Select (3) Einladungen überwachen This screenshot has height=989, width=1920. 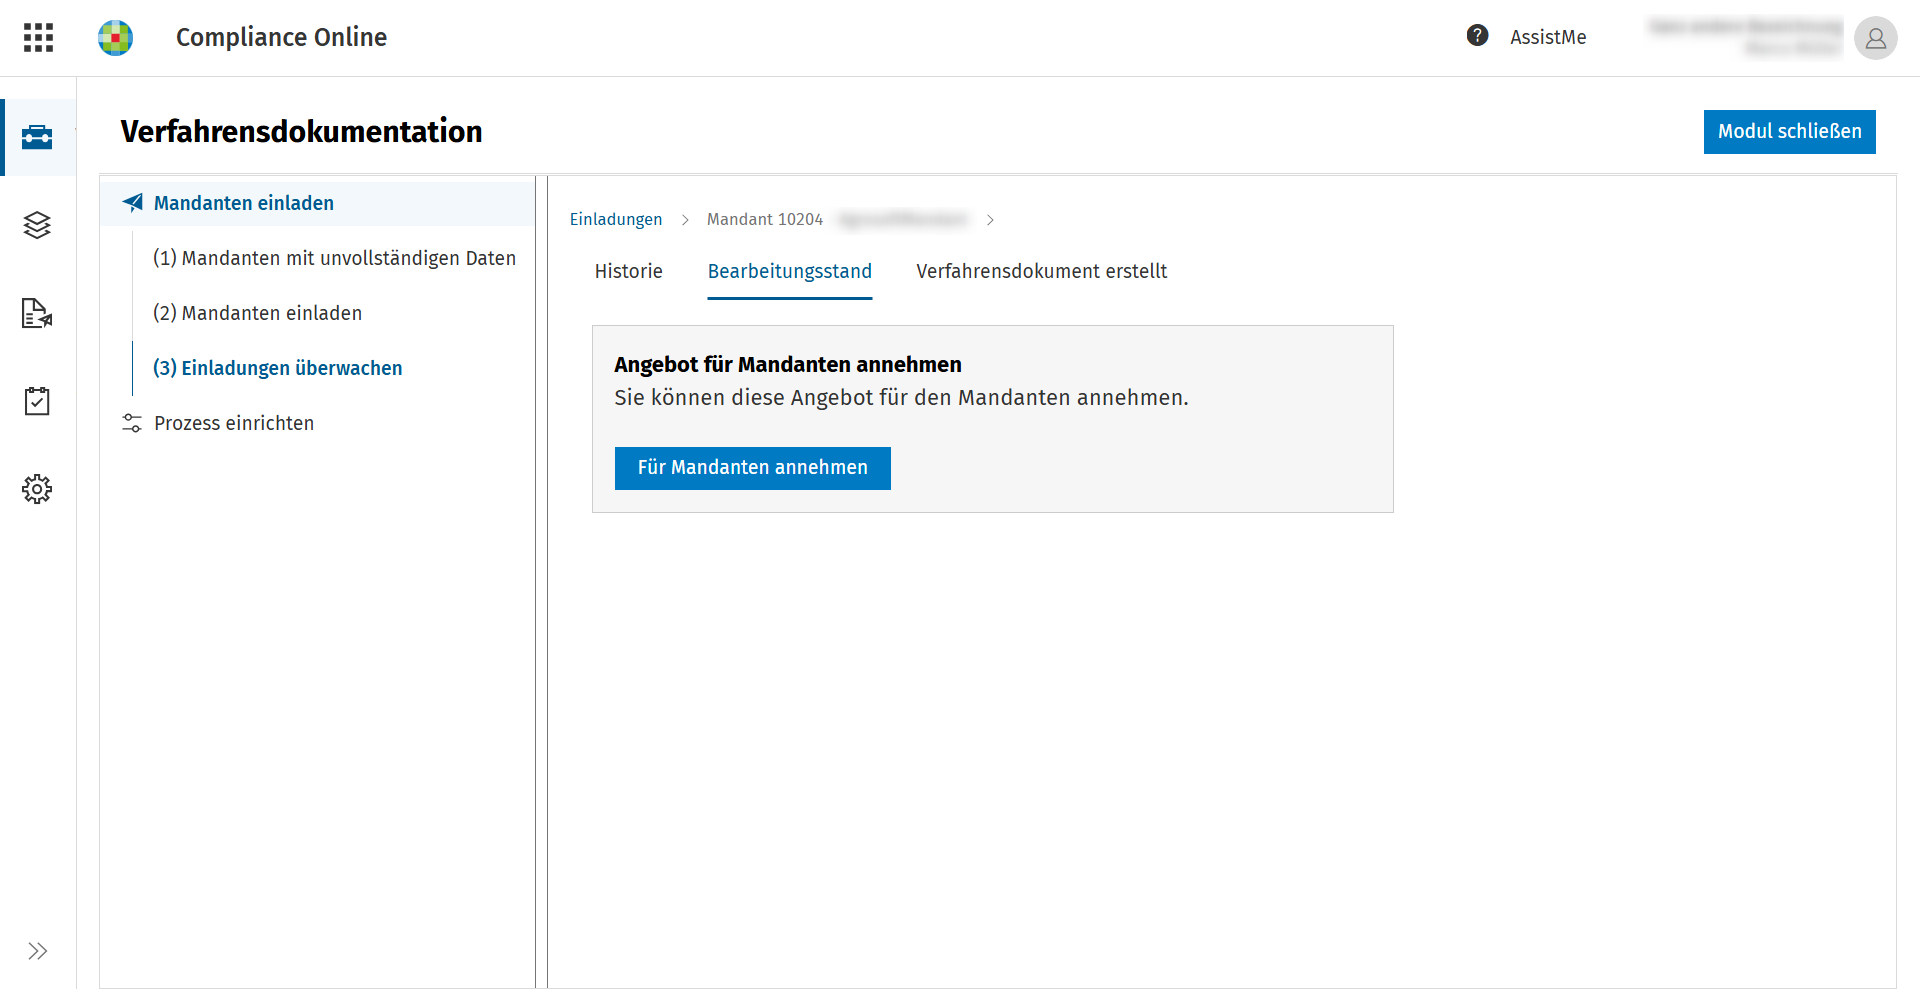[277, 368]
